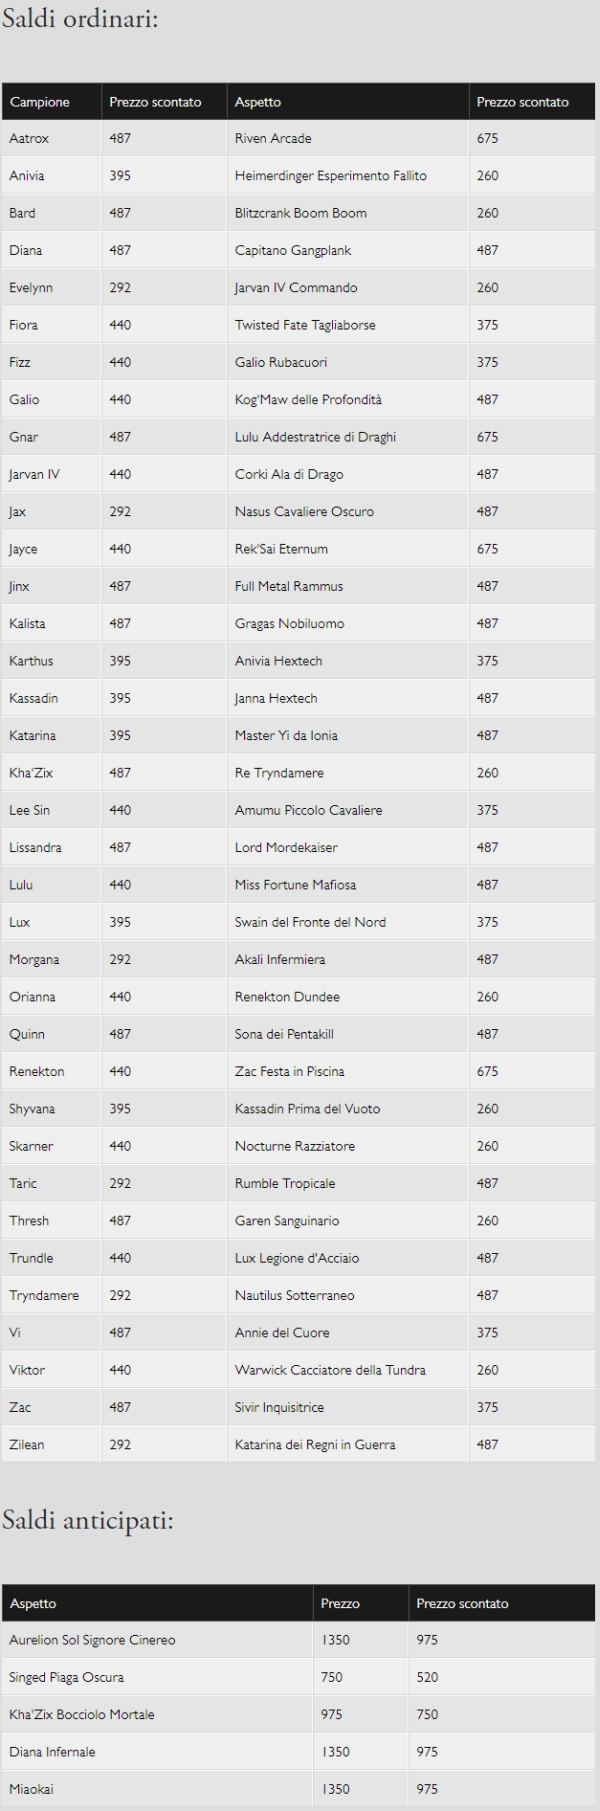Select Kha'Zix Bocciolo Mortale skin entry
This screenshot has width=600, height=1811.
[82, 1715]
